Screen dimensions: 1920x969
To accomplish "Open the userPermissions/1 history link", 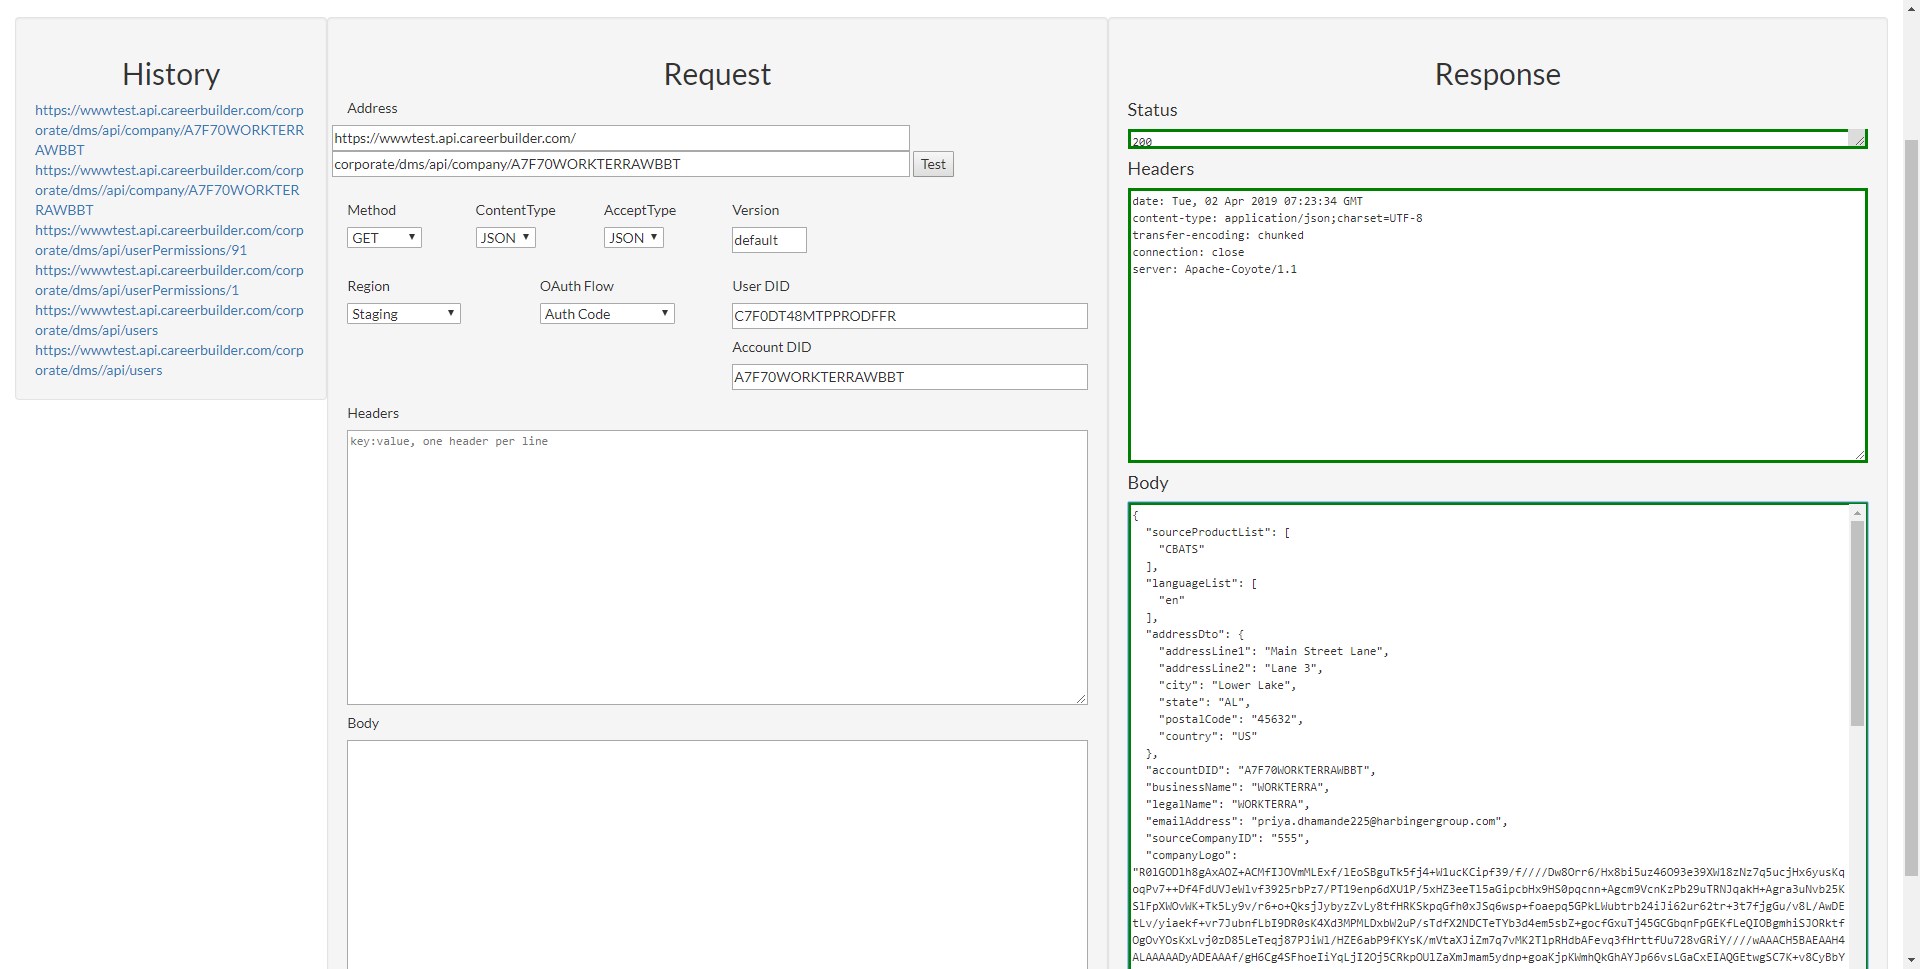I will coord(168,280).
